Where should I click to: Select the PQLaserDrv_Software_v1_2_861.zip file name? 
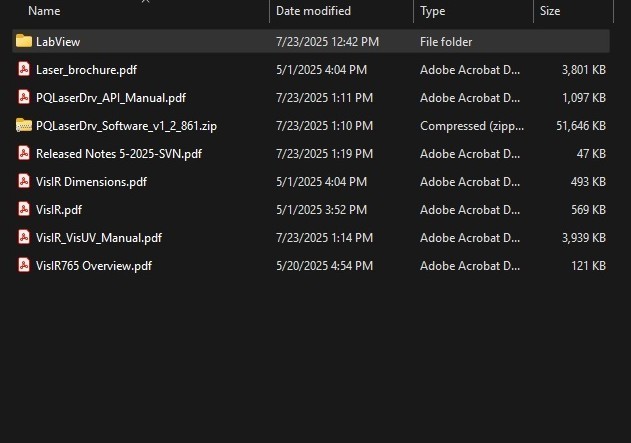pos(125,126)
